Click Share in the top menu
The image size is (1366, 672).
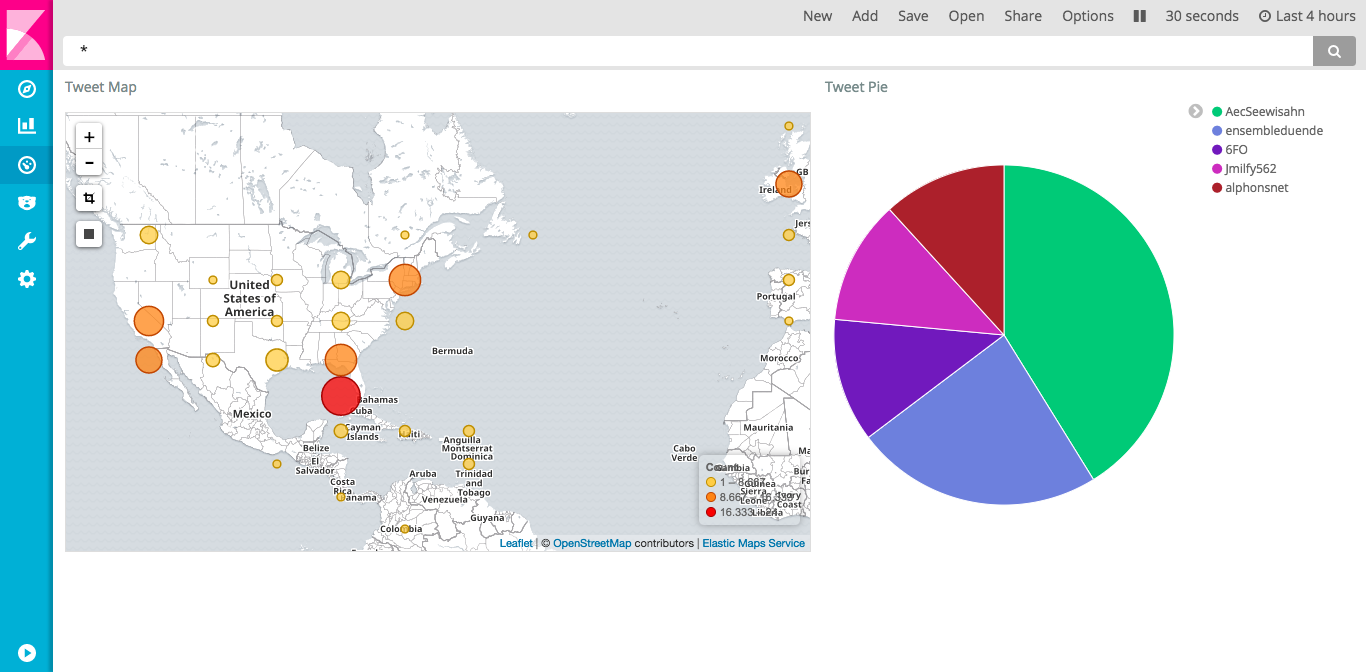[1023, 16]
